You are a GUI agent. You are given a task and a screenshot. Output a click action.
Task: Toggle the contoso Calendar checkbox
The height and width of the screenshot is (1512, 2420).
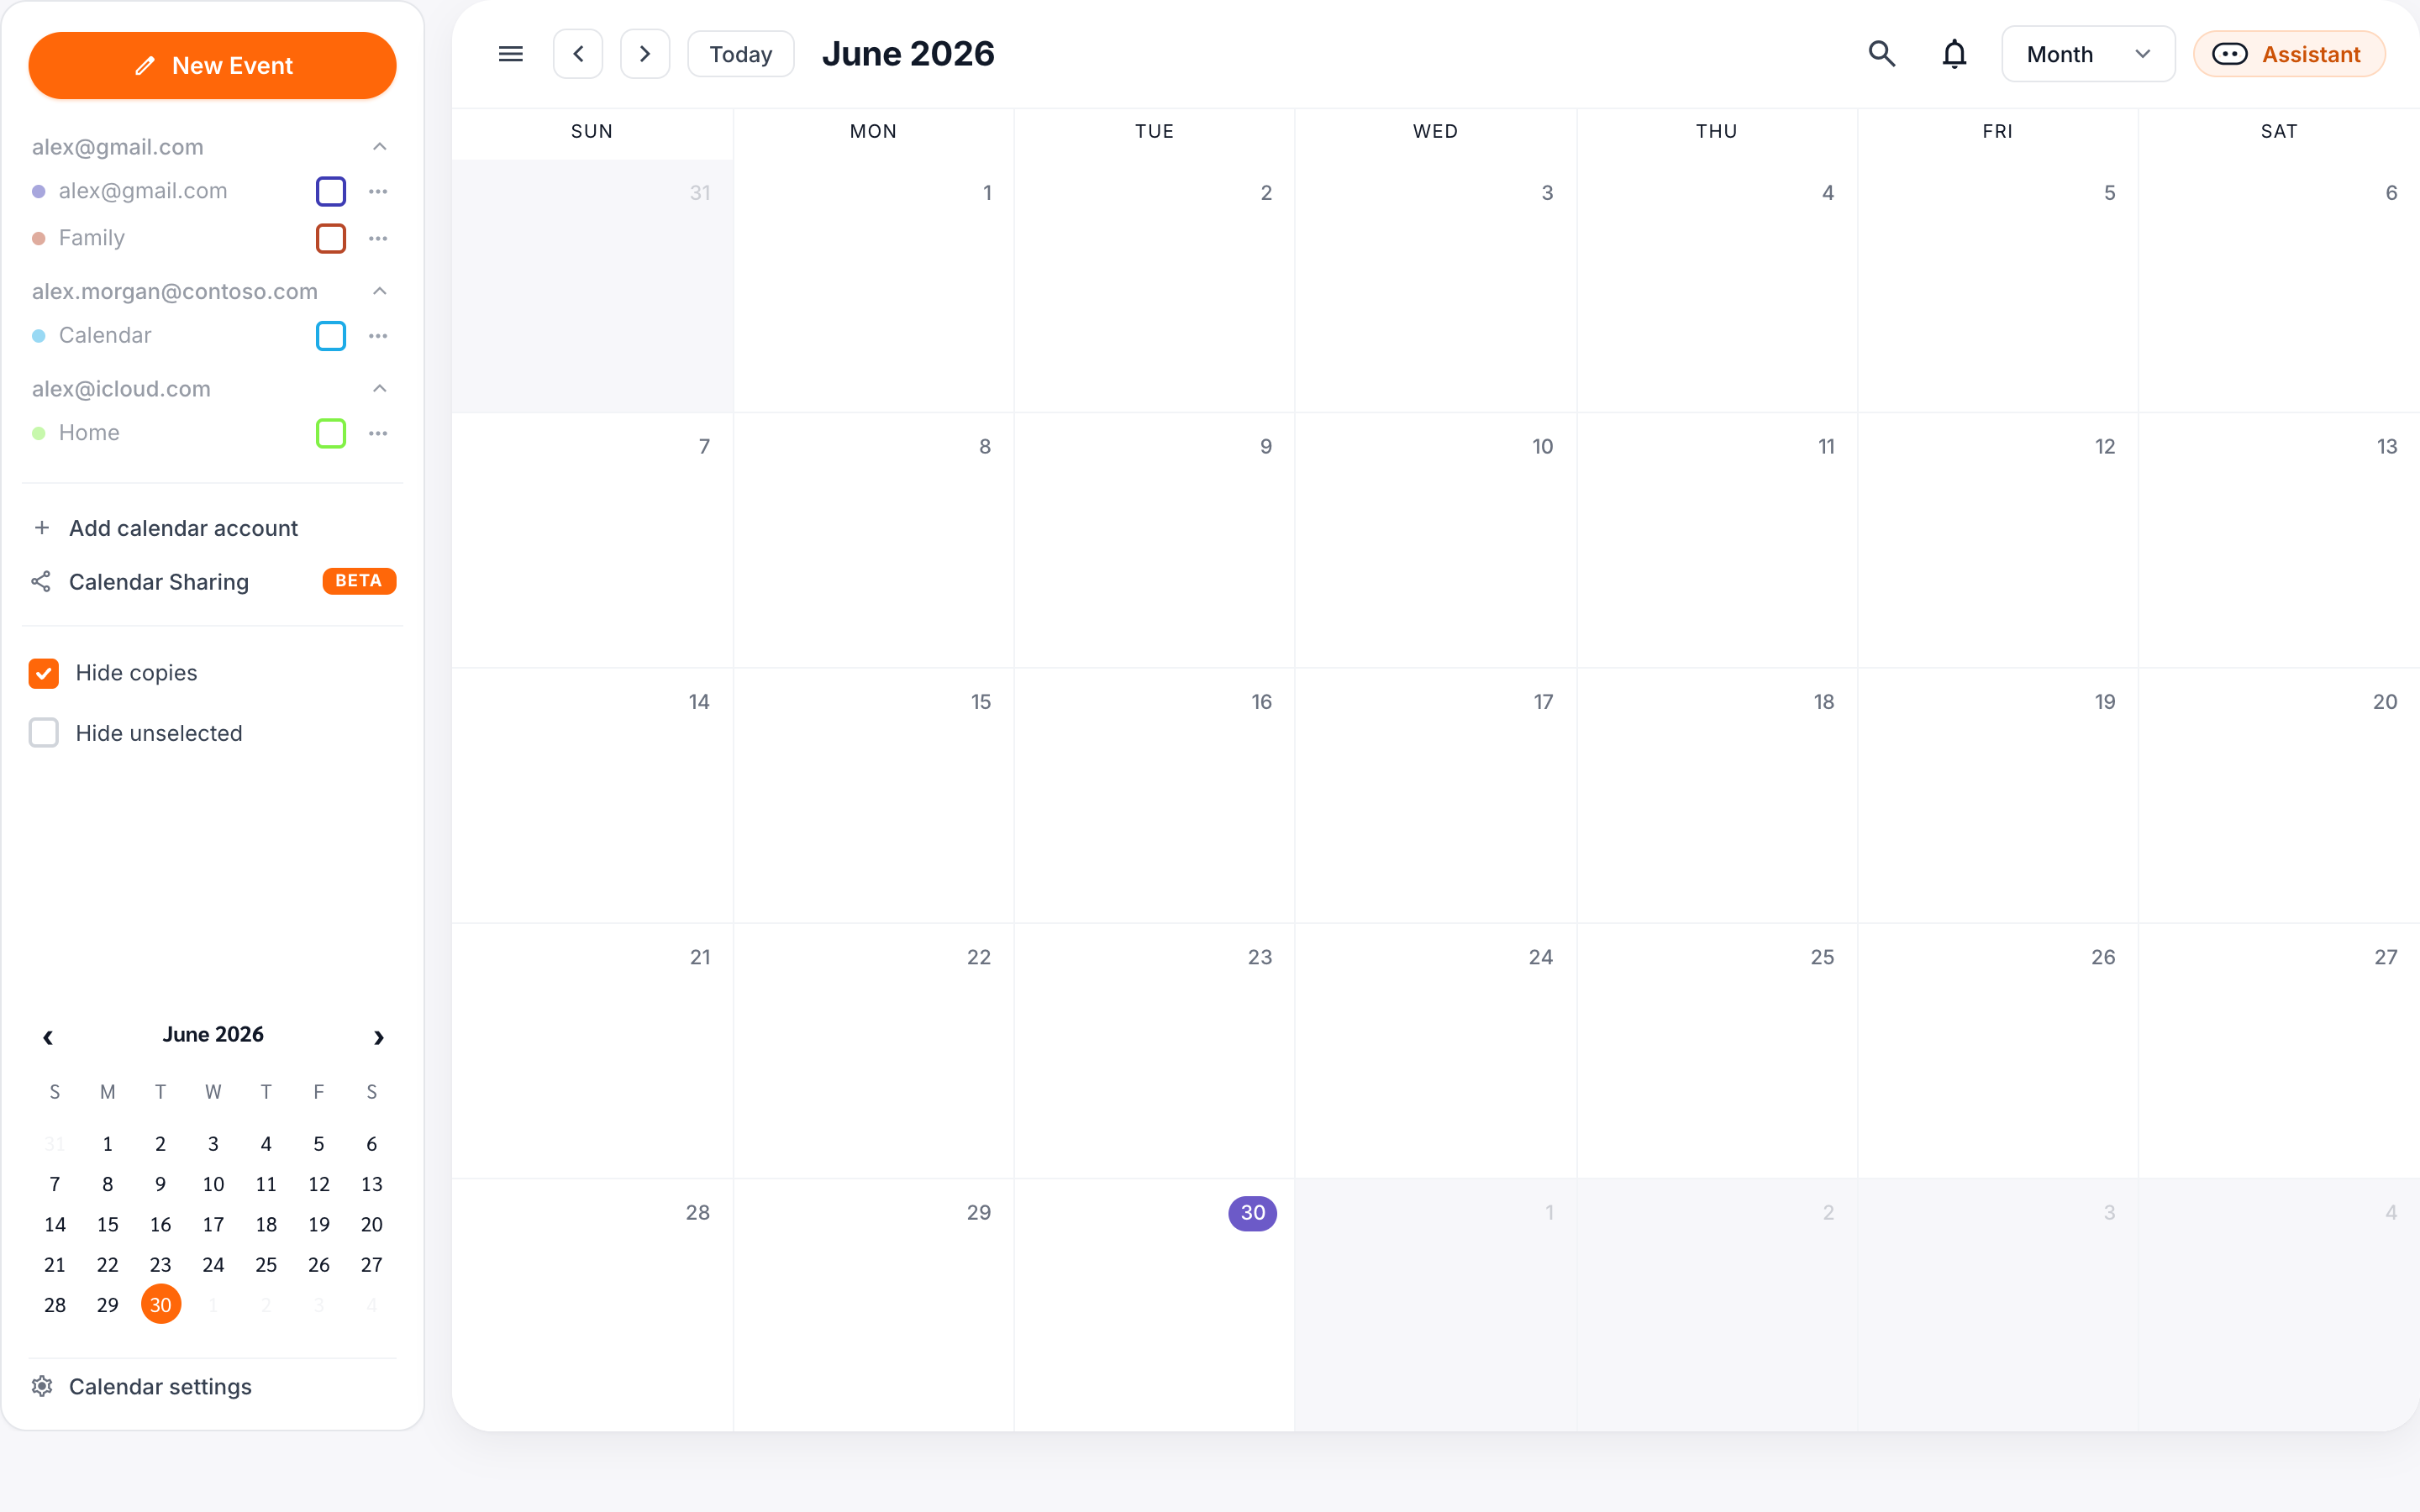point(331,336)
